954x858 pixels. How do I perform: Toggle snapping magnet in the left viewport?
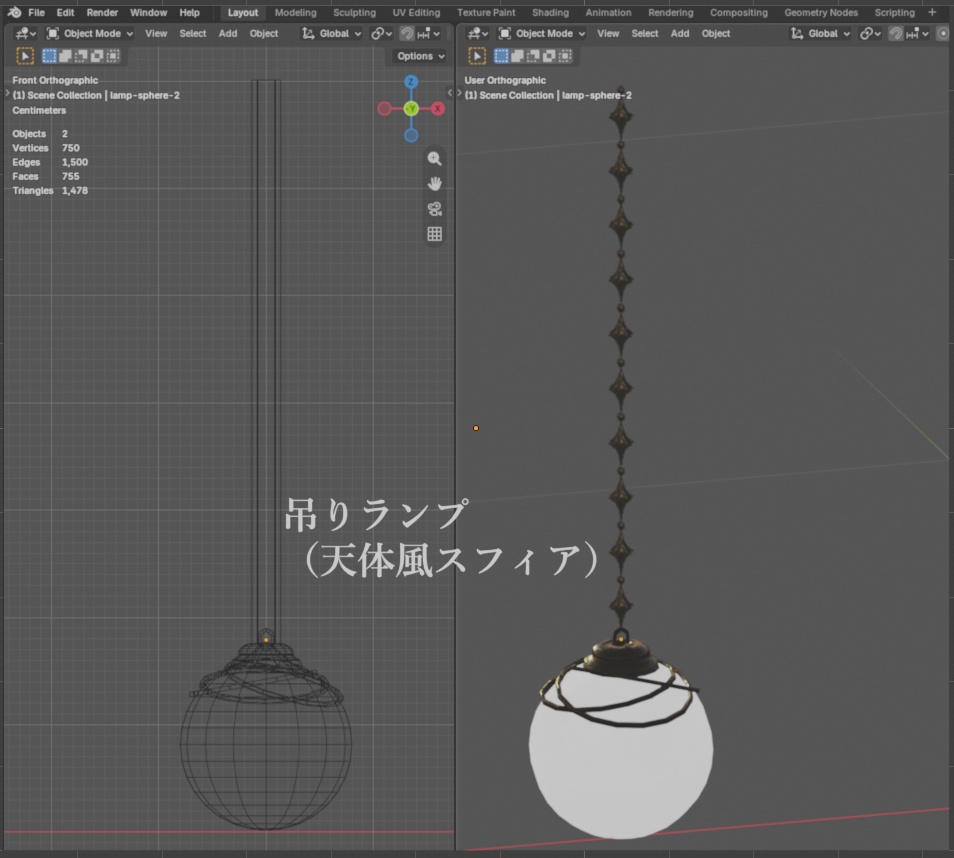(407, 33)
